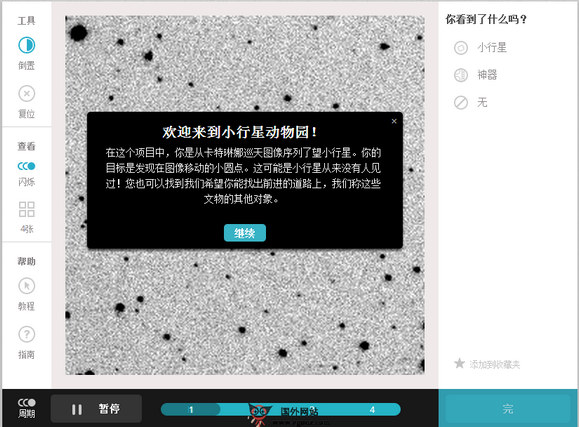Click the 继续 continue button
This screenshot has height=427, width=579.
click(x=245, y=233)
